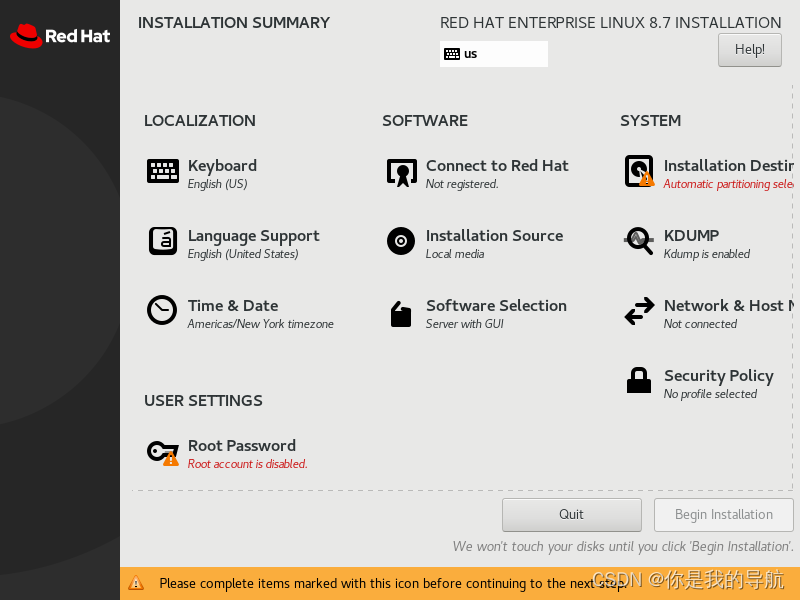Open the Language Support label
The height and width of the screenshot is (600, 800).
click(x=254, y=236)
